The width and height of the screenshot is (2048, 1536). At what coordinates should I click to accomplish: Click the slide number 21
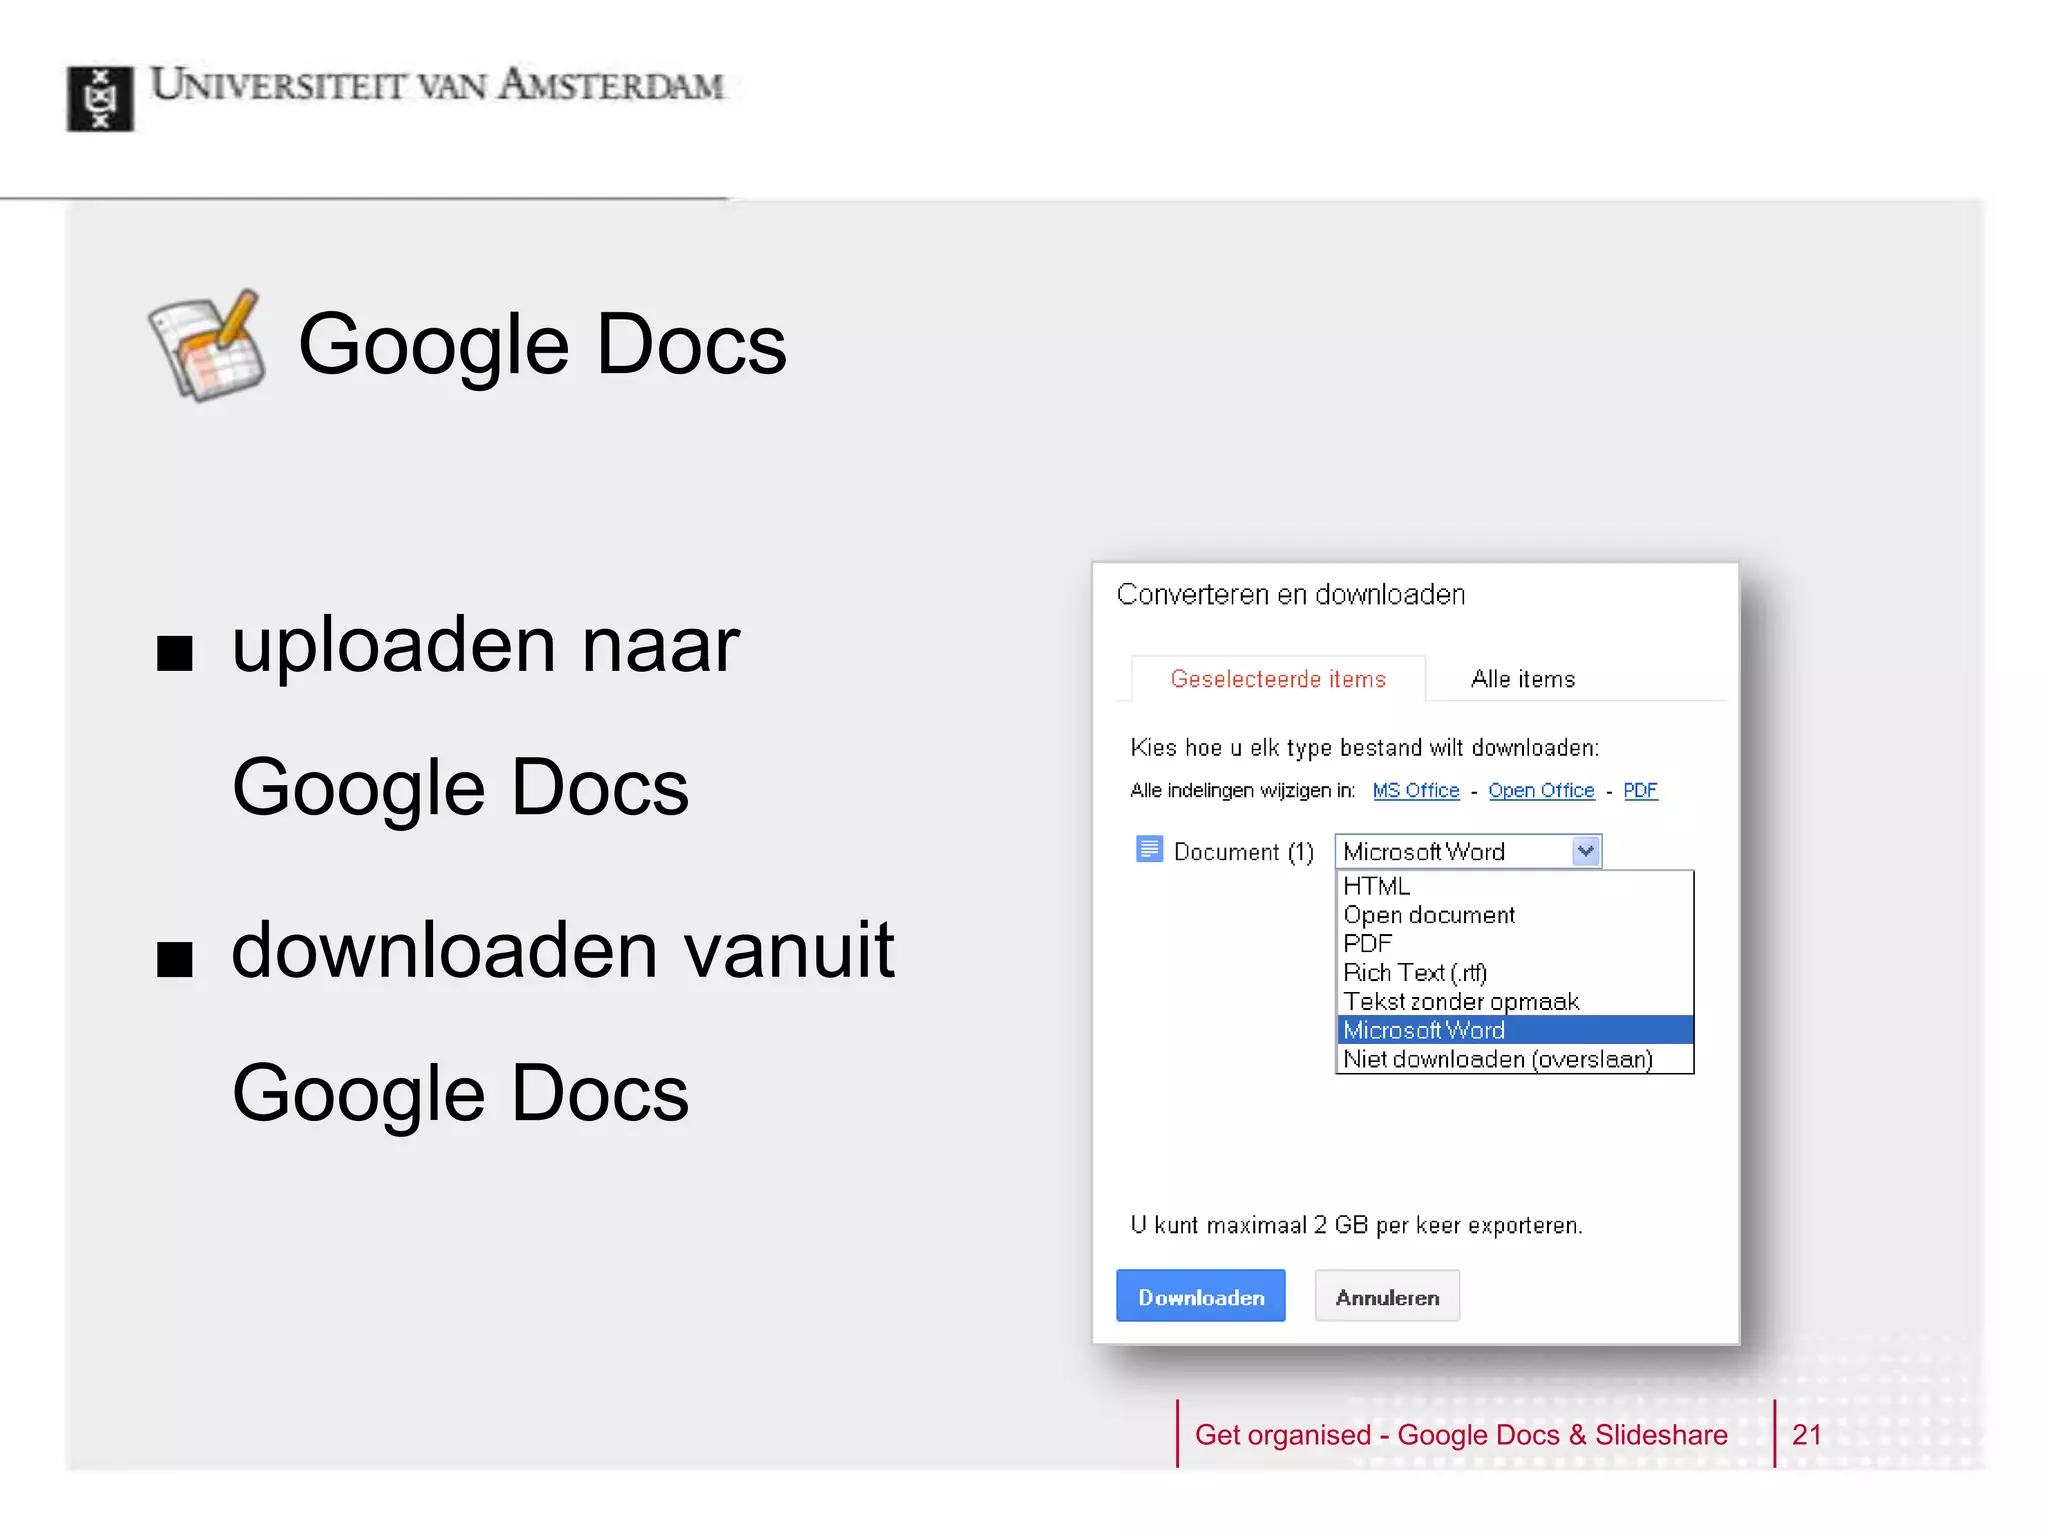coord(1806,1434)
